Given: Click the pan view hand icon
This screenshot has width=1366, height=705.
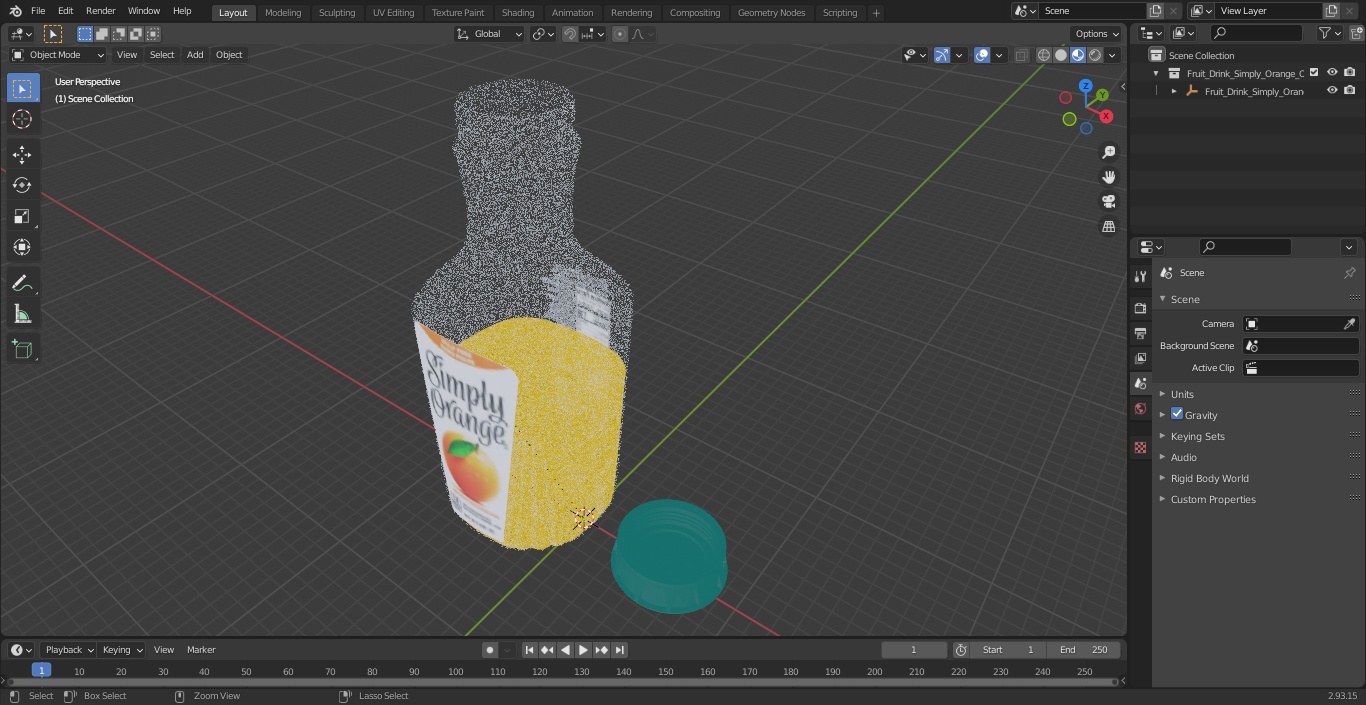Looking at the screenshot, I should 1108,177.
